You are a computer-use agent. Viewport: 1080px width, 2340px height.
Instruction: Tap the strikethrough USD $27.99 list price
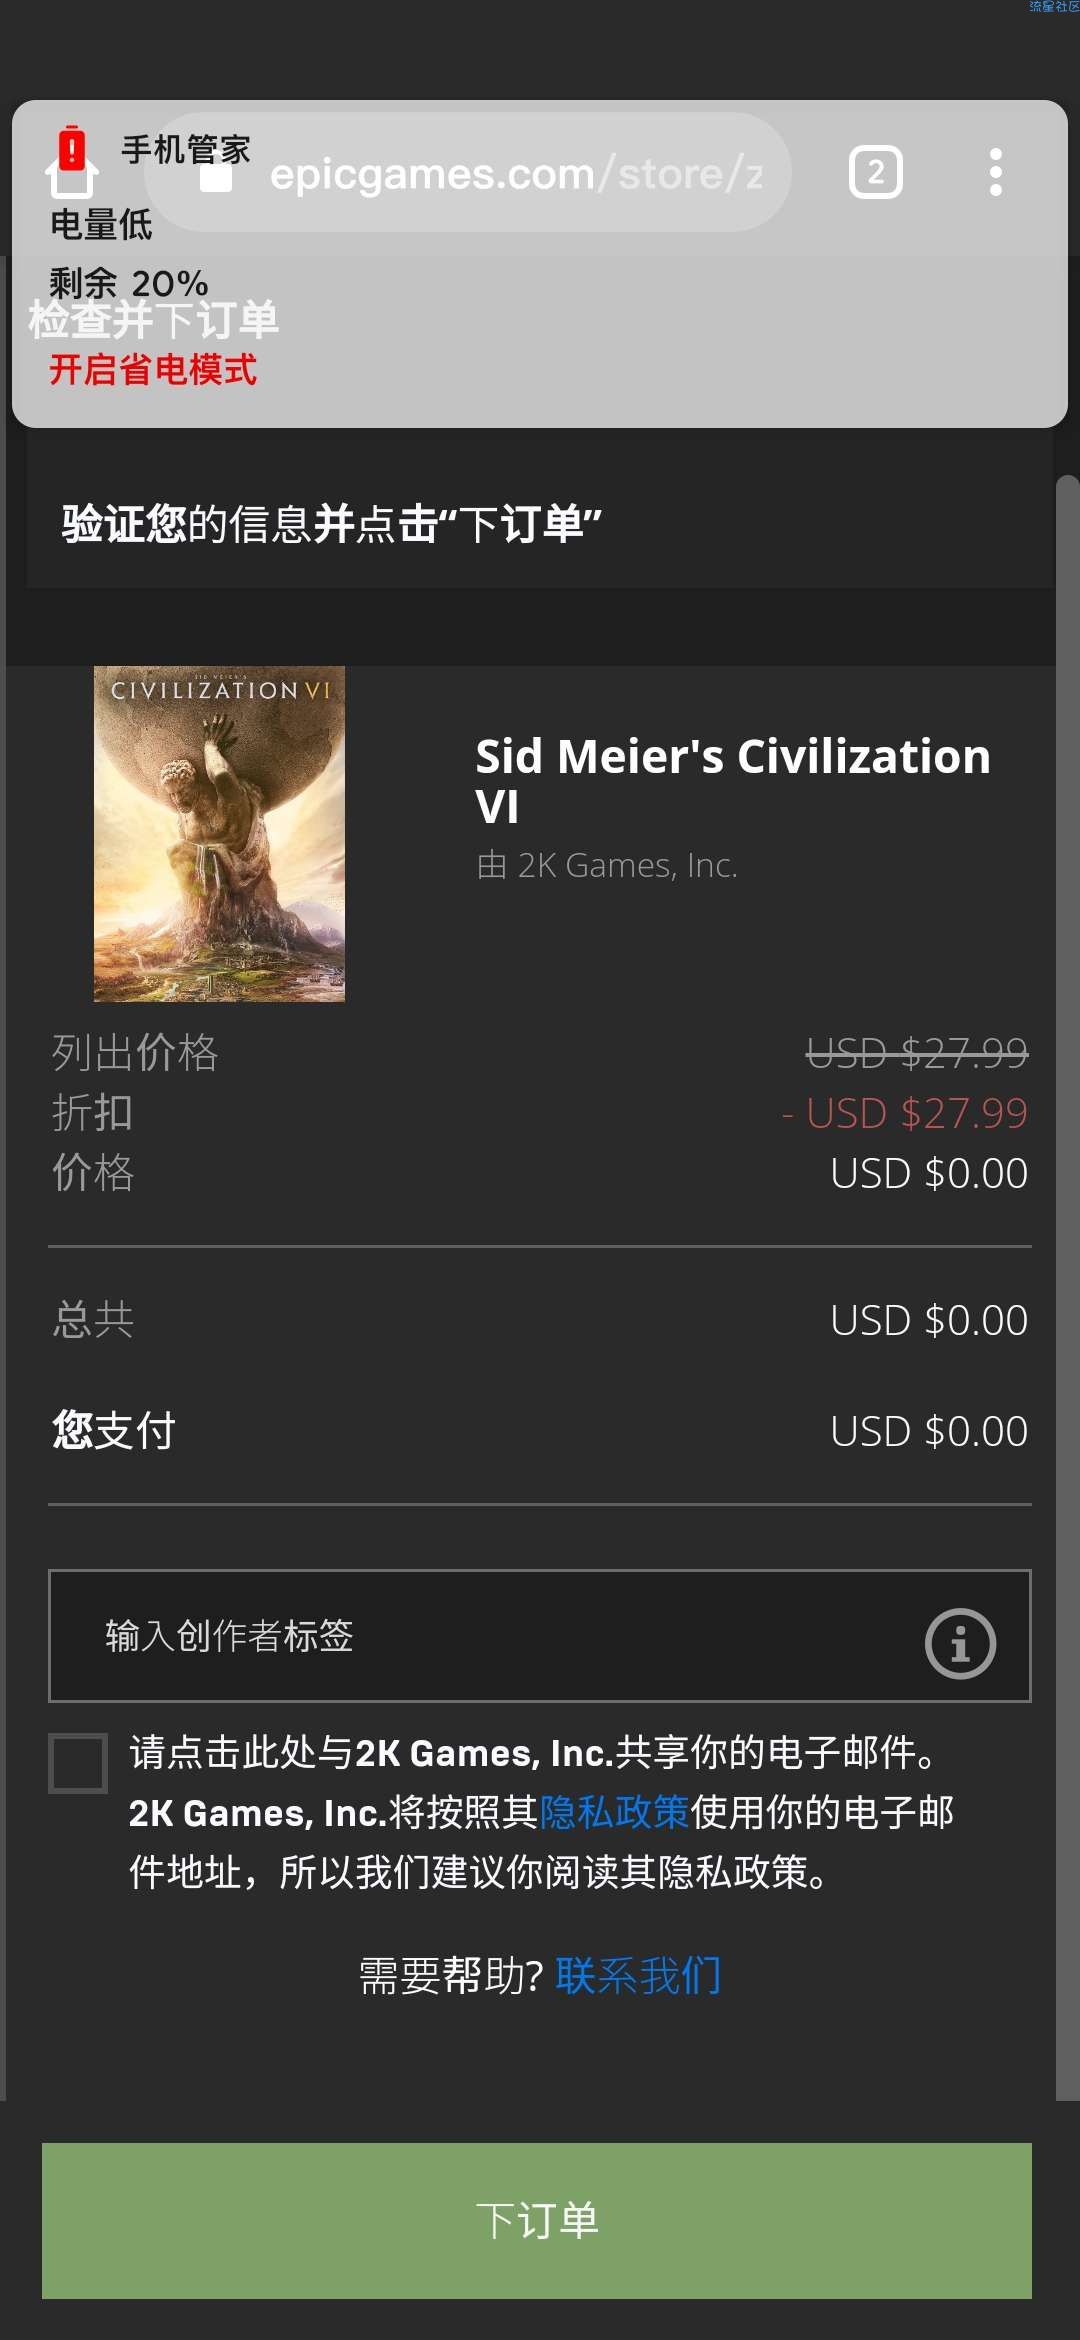click(917, 1052)
